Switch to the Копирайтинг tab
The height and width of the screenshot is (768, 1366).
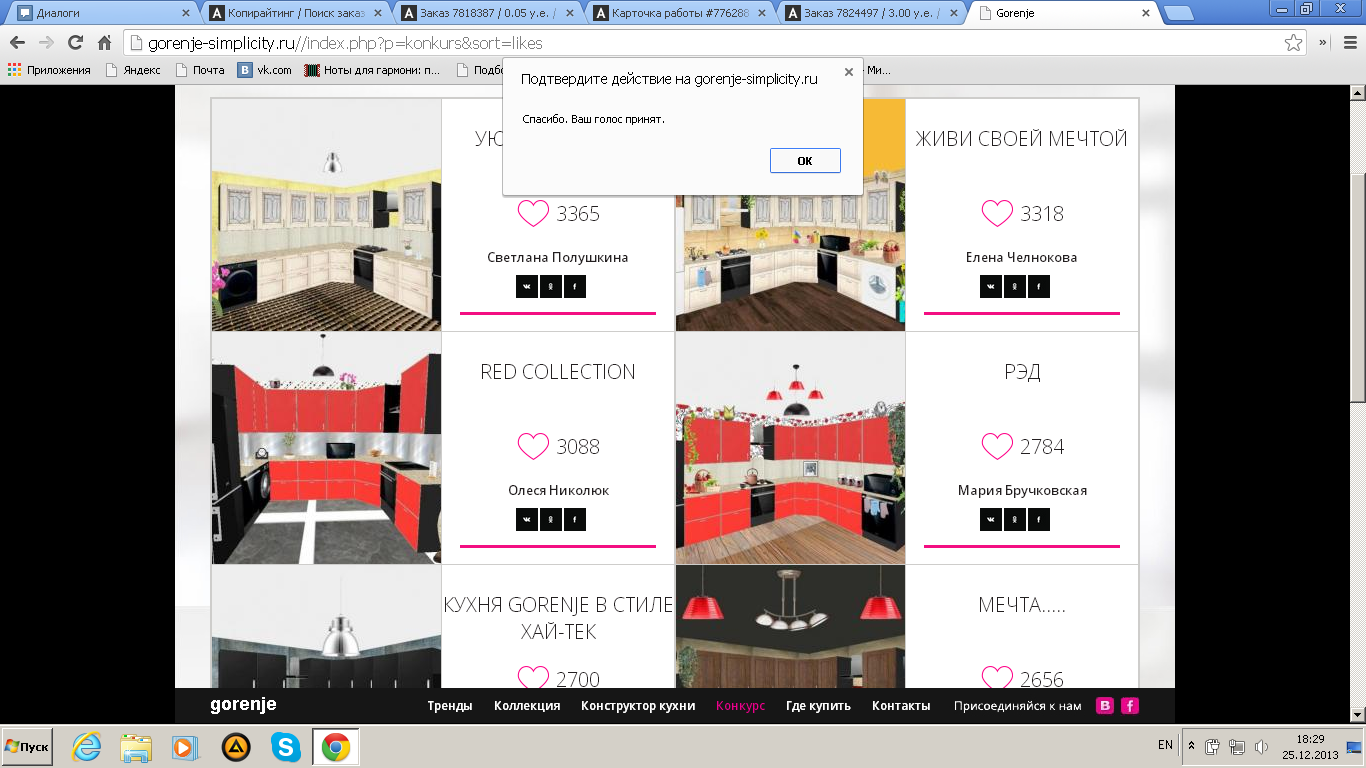296,13
